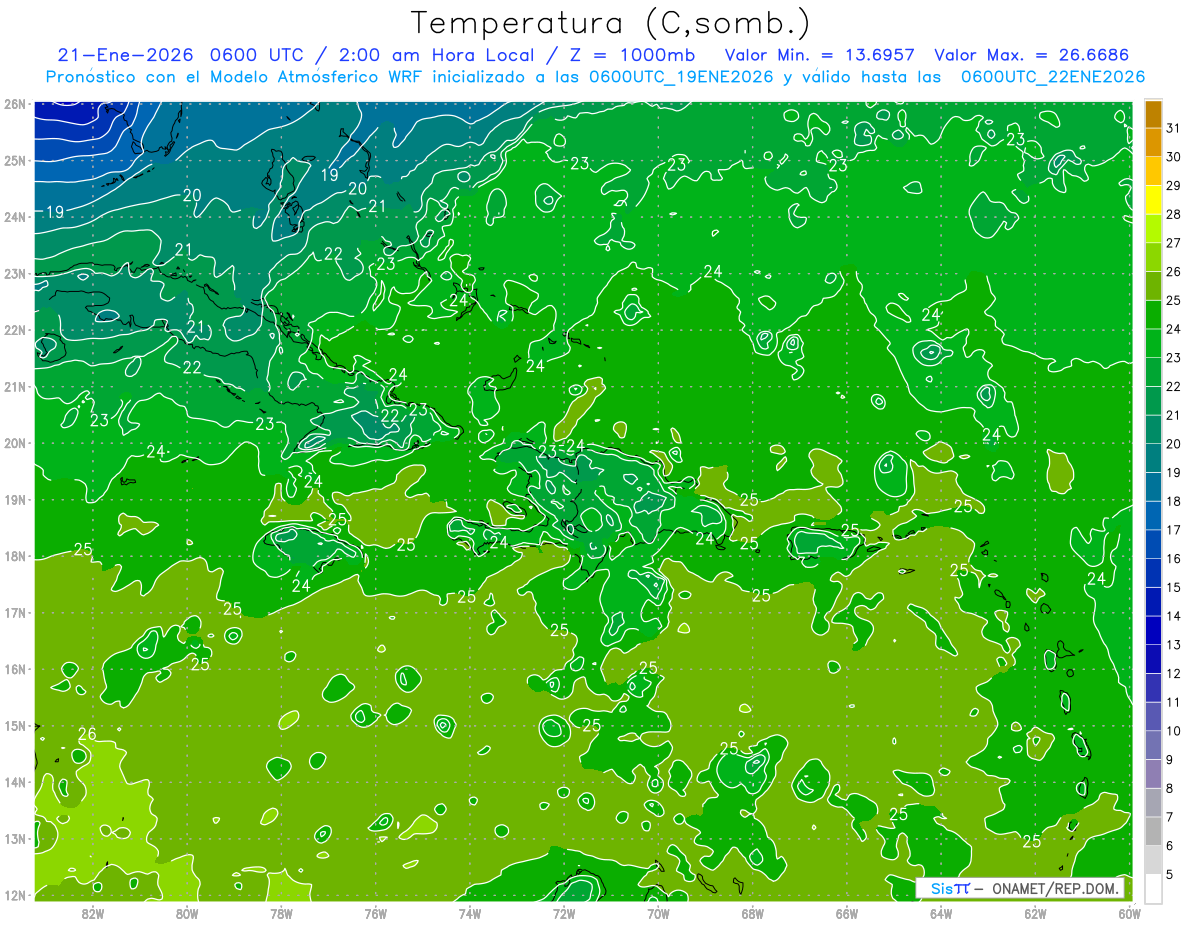
Task: Click the 19N latitude axis label
Action: click(x=15, y=500)
